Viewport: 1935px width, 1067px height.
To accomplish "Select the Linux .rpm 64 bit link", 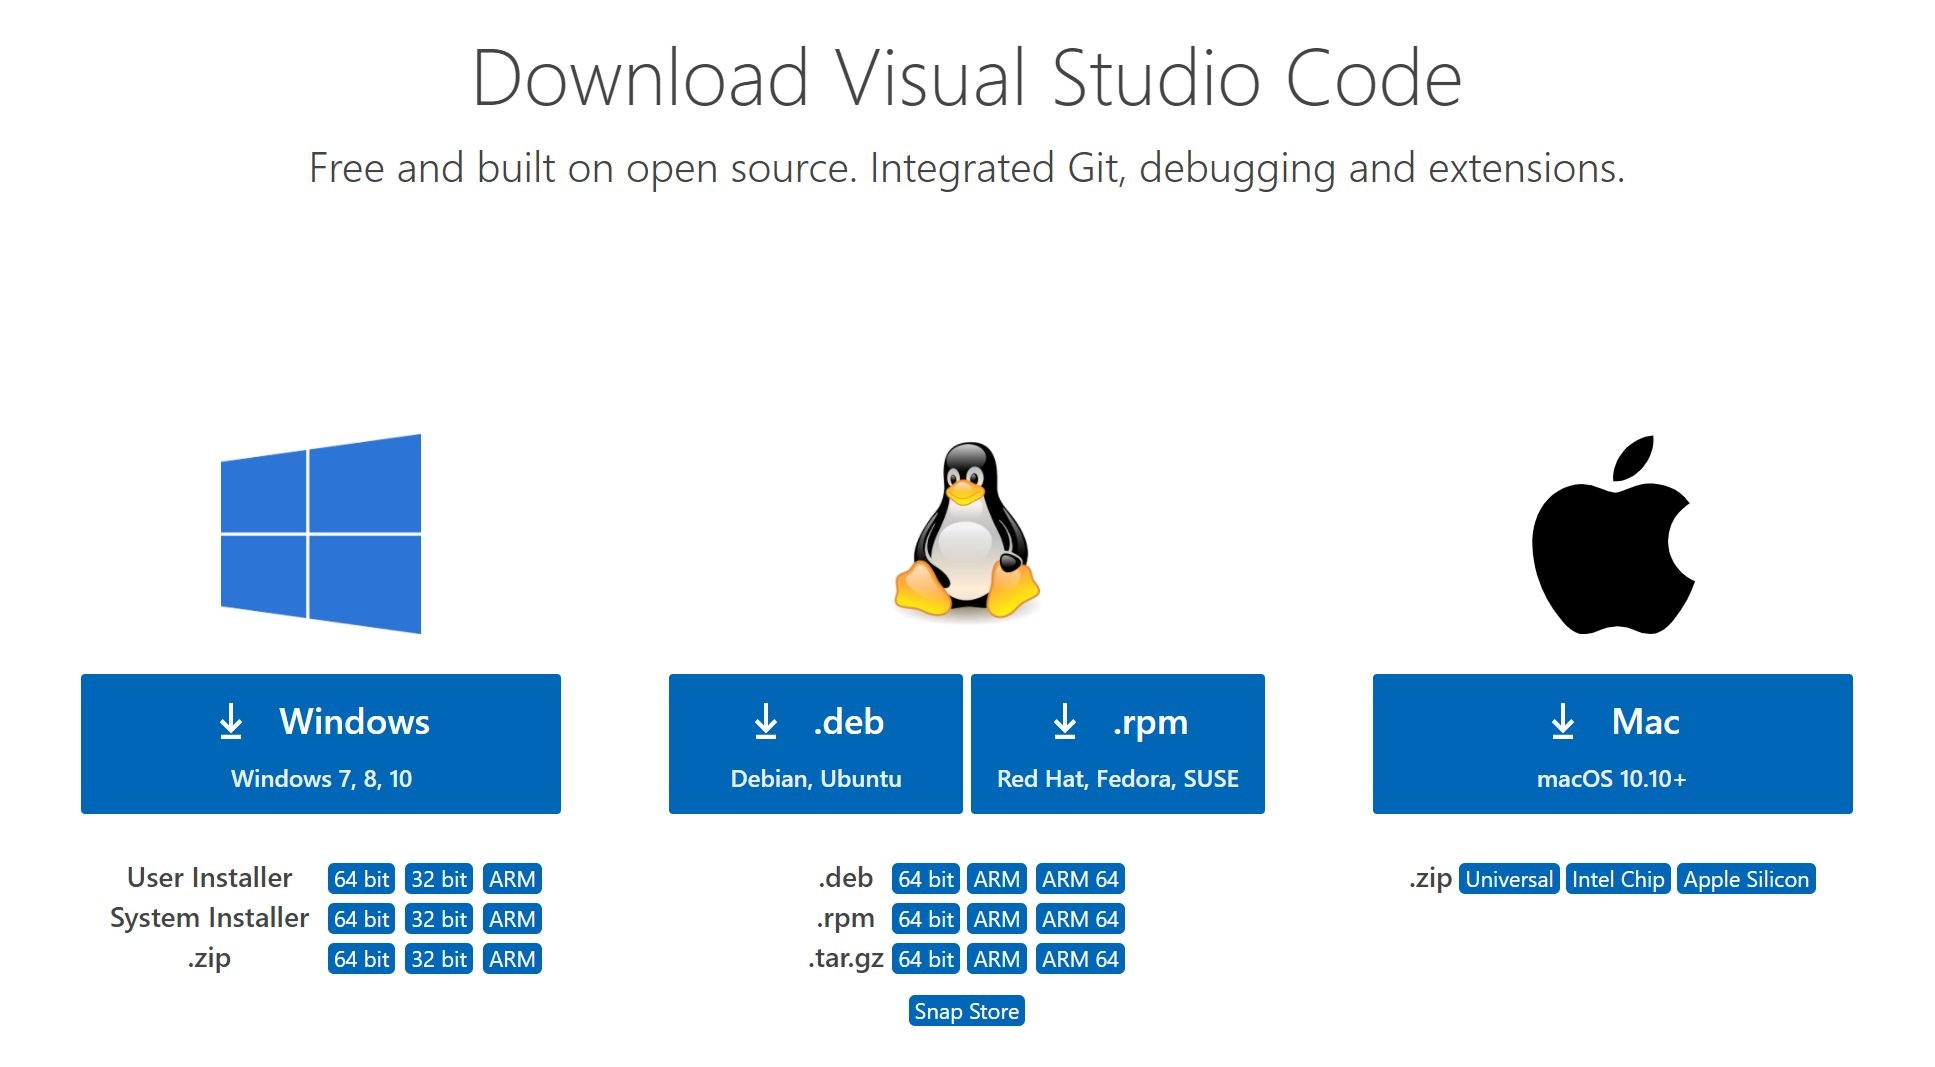I will coord(925,919).
